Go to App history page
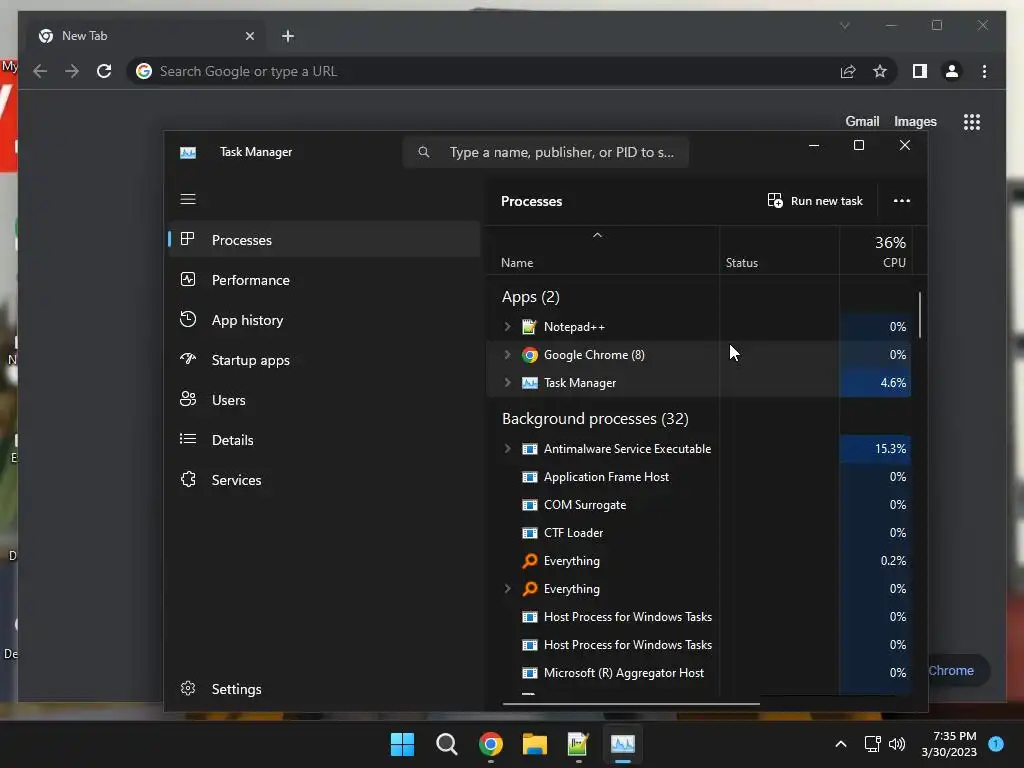 click(x=325, y=320)
